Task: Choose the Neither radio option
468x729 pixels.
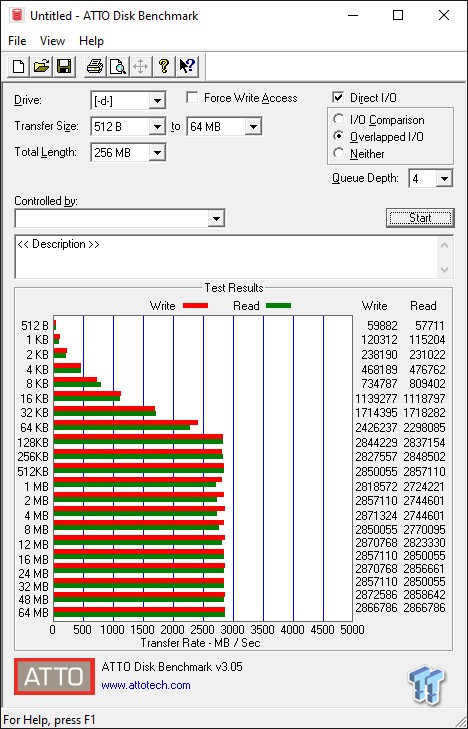Action: point(339,153)
